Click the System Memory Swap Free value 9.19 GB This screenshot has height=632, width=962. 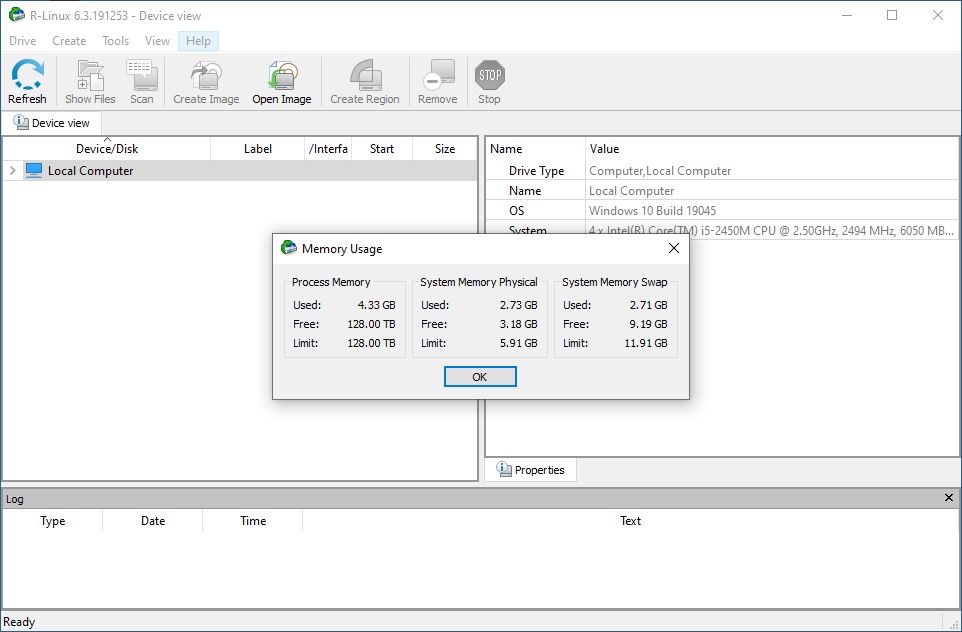coord(648,324)
